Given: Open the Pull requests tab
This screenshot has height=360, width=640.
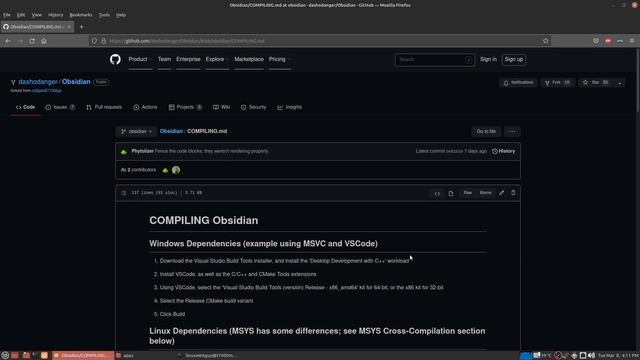Looking at the screenshot, I should point(104,107).
